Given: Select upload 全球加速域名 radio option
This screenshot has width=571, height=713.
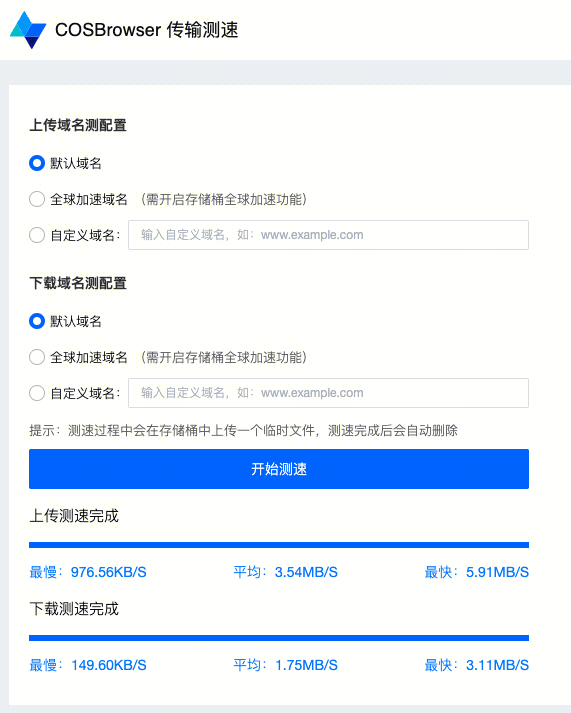Looking at the screenshot, I should (x=37, y=199).
